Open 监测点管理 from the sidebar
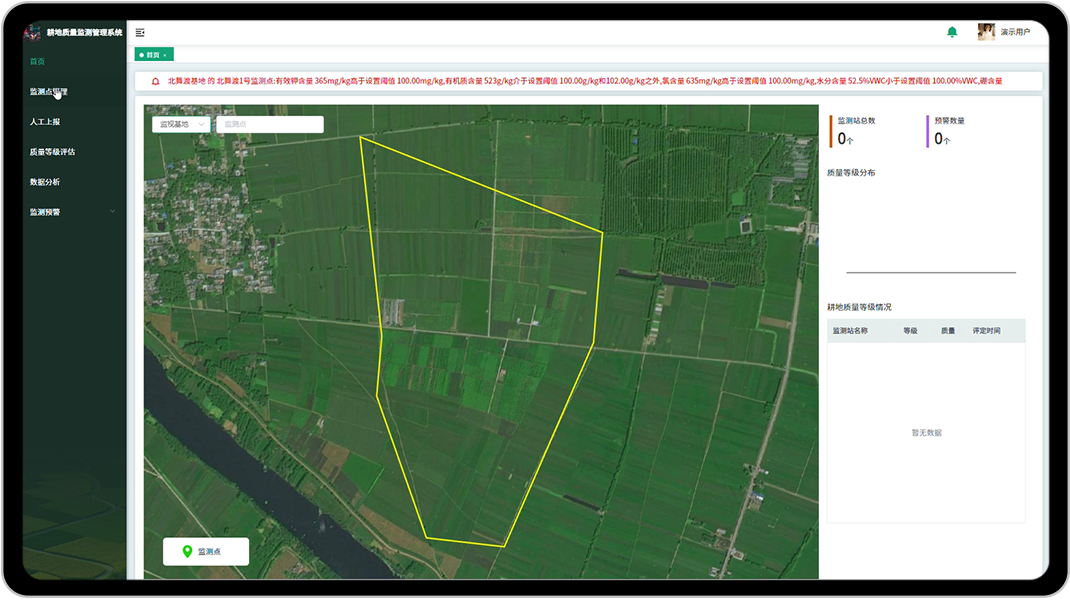 point(48,92)
